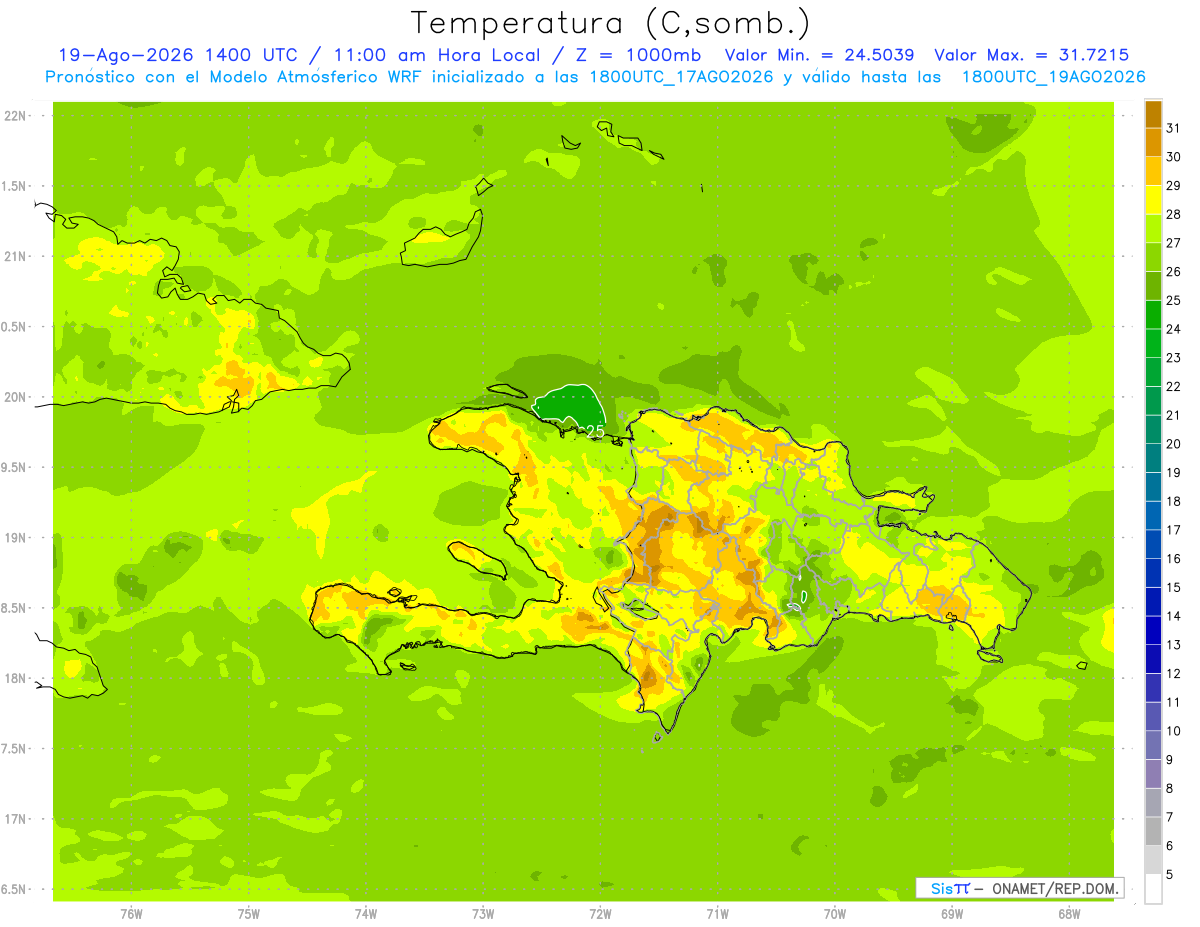Click longitude label "70W"
Image resolution: width=1200 pixels, height=927 pixels.
tap(835, 914)
